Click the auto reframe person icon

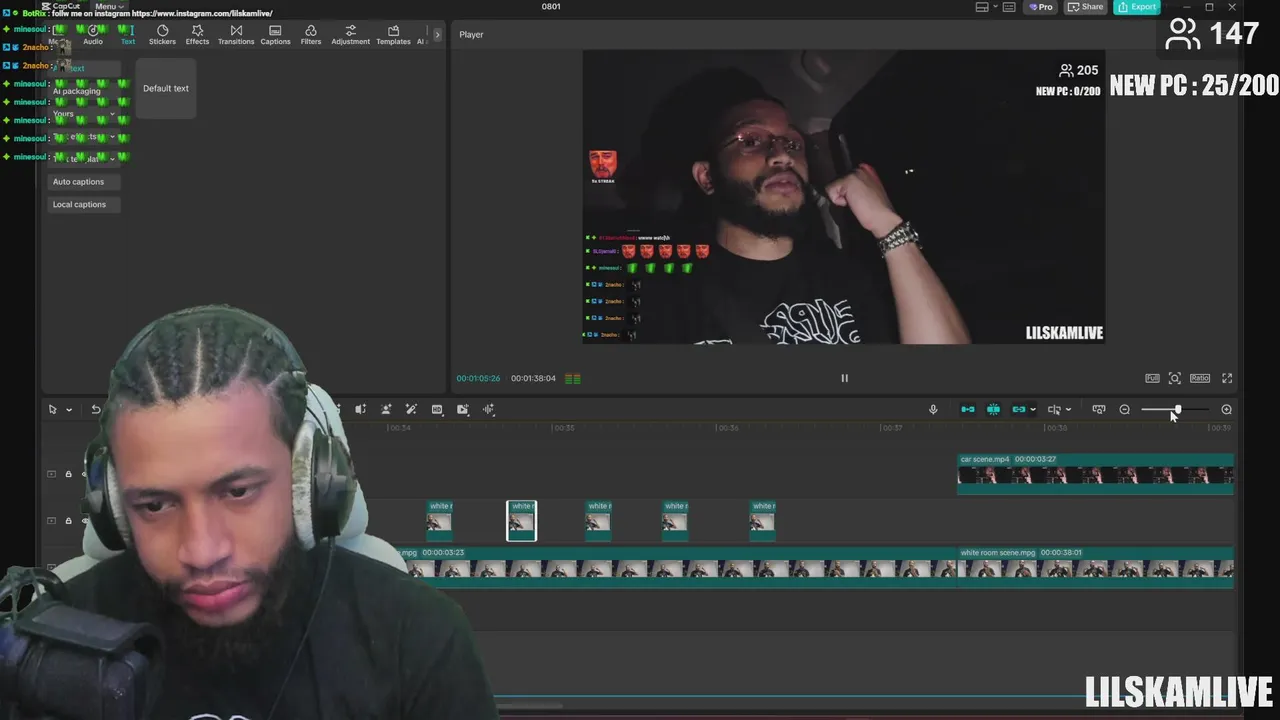click(x=386, y=409)
